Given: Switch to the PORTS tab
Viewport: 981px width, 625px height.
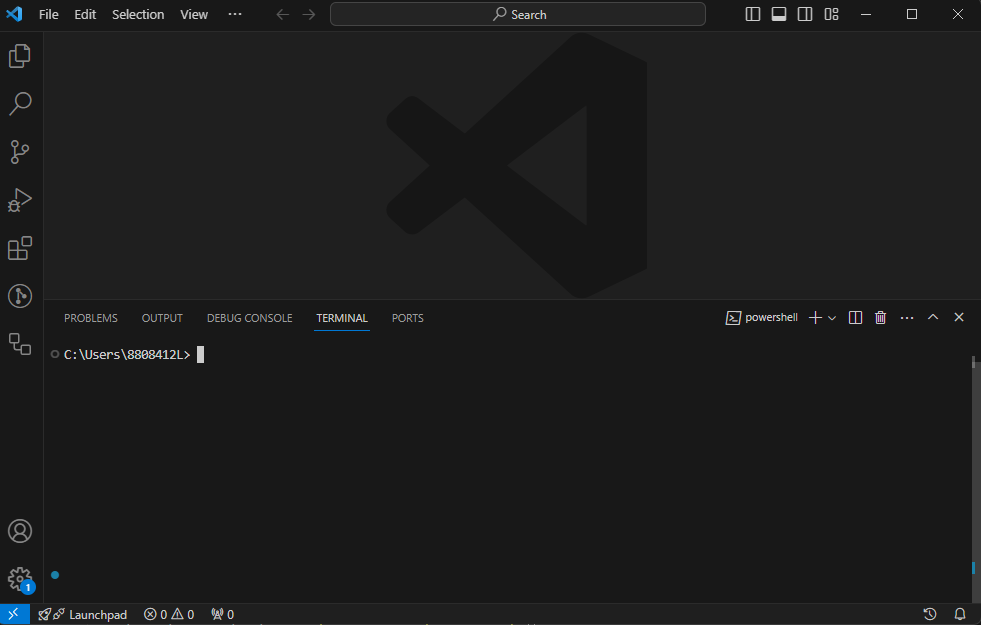Looking at the screenshot, I should pos(408,318).
